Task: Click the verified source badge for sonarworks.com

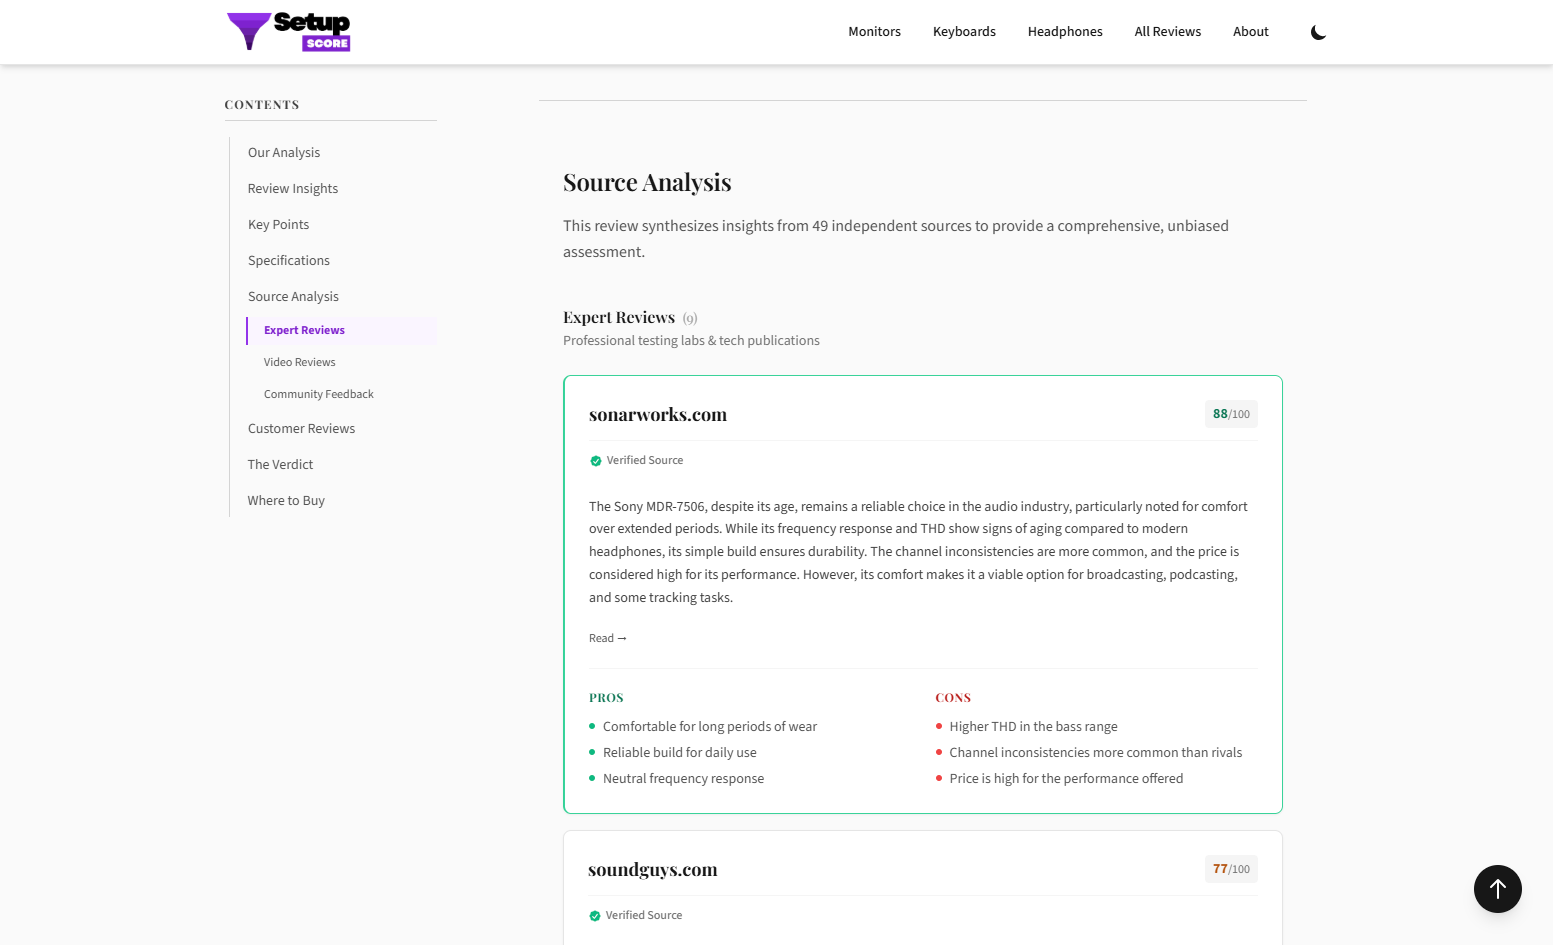Action: [637, 460]
